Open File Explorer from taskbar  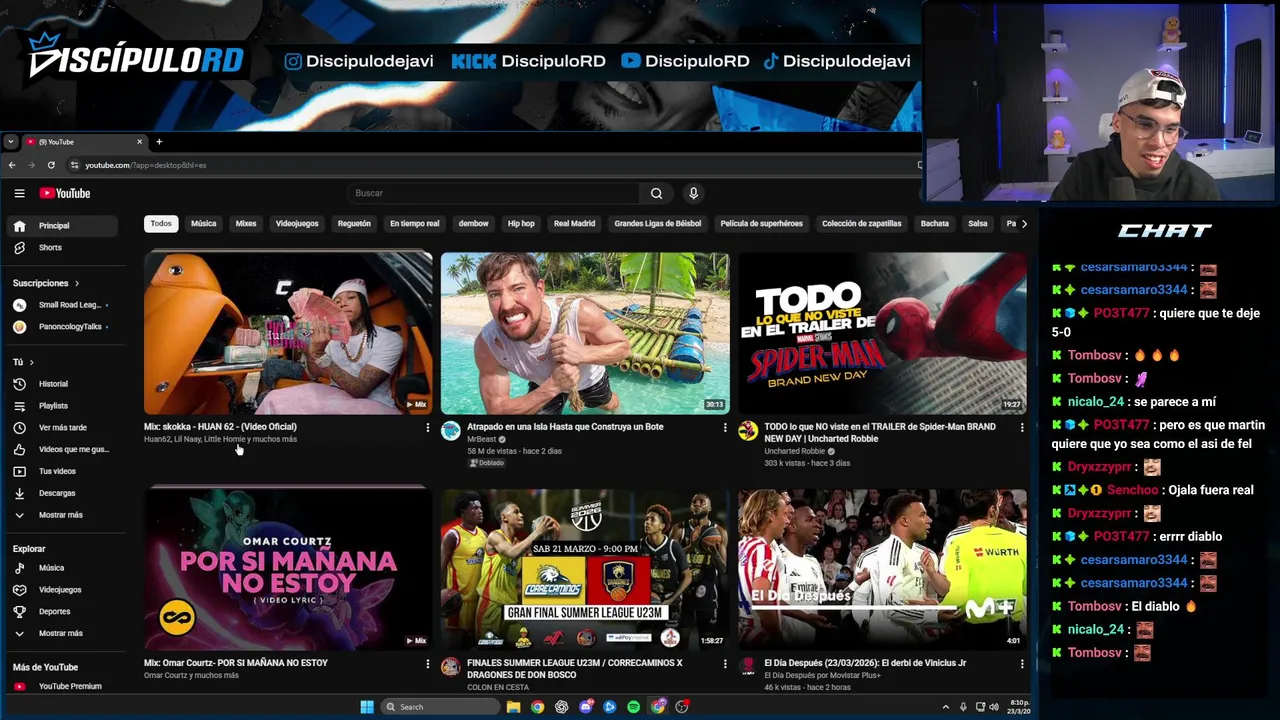[x=513, y=707]
